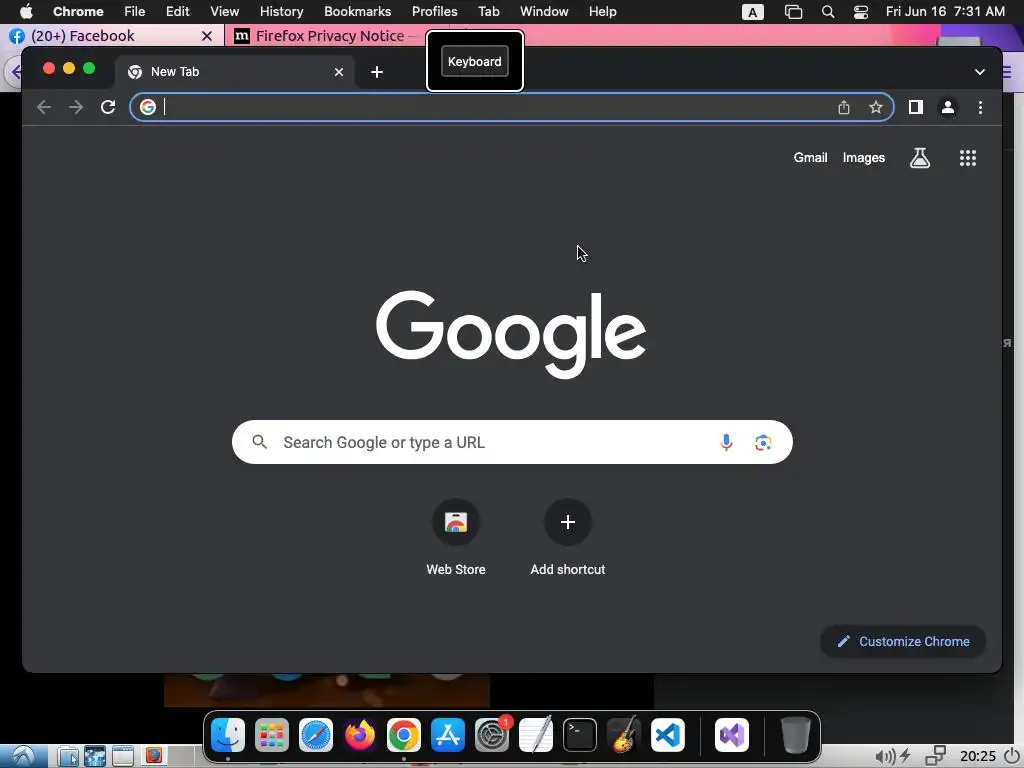Open the App Store dock icon
The image size is (1024, 768).
coord(447,735)
